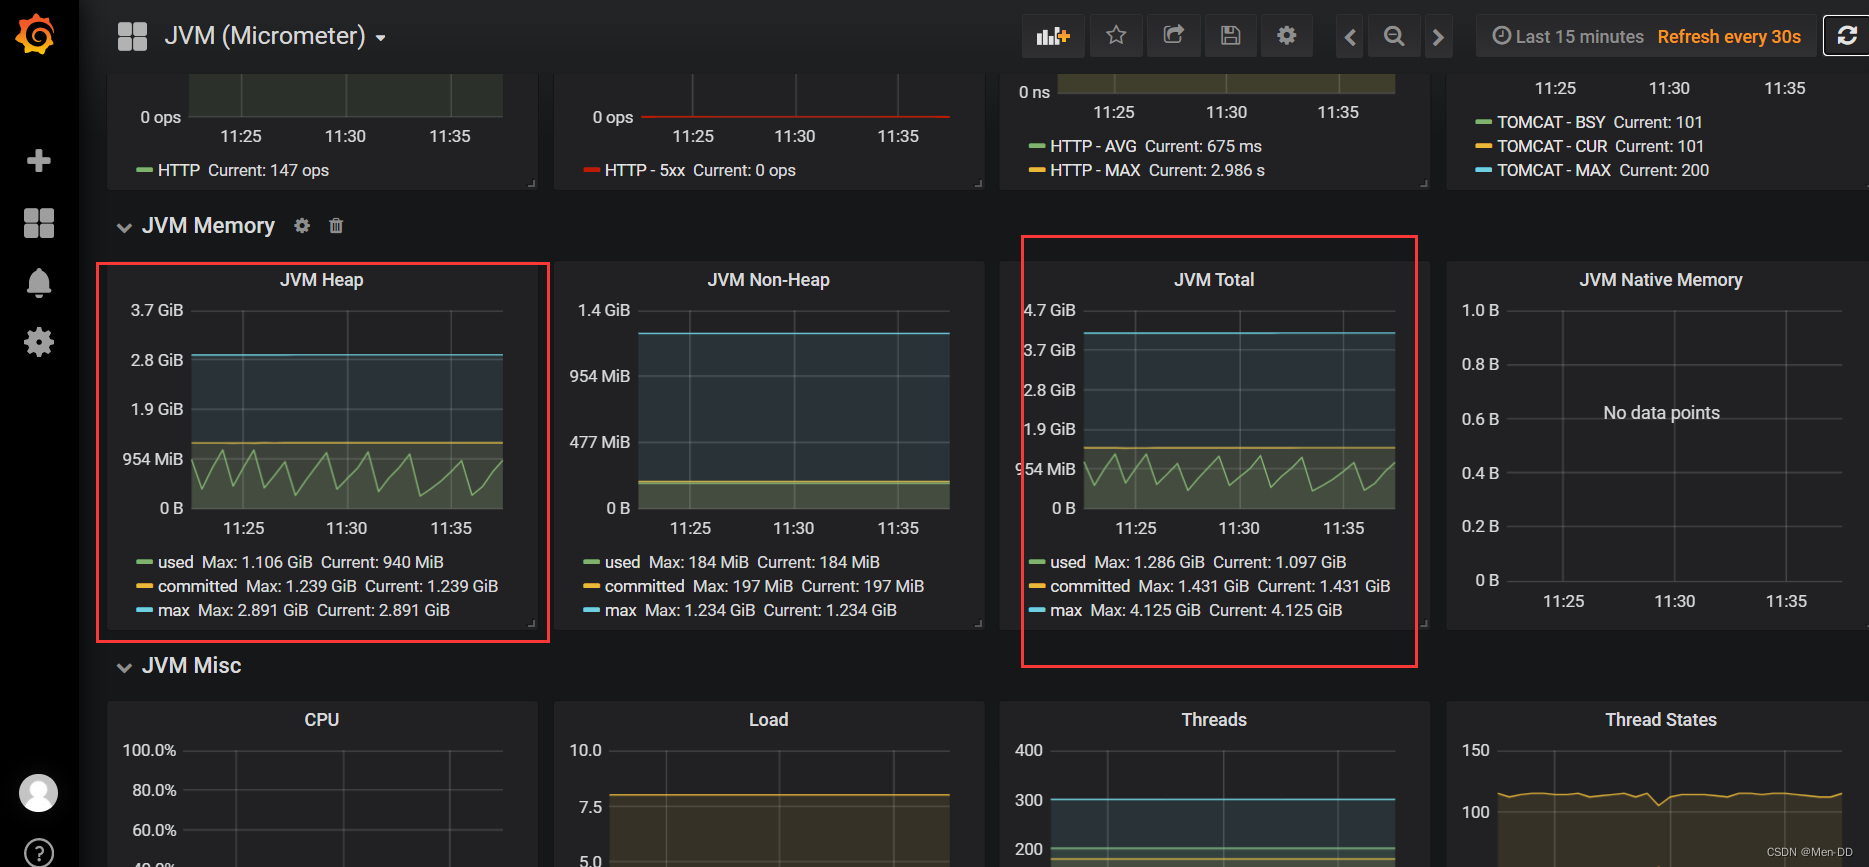Click HTTP - MAX legend entry

1147,170
